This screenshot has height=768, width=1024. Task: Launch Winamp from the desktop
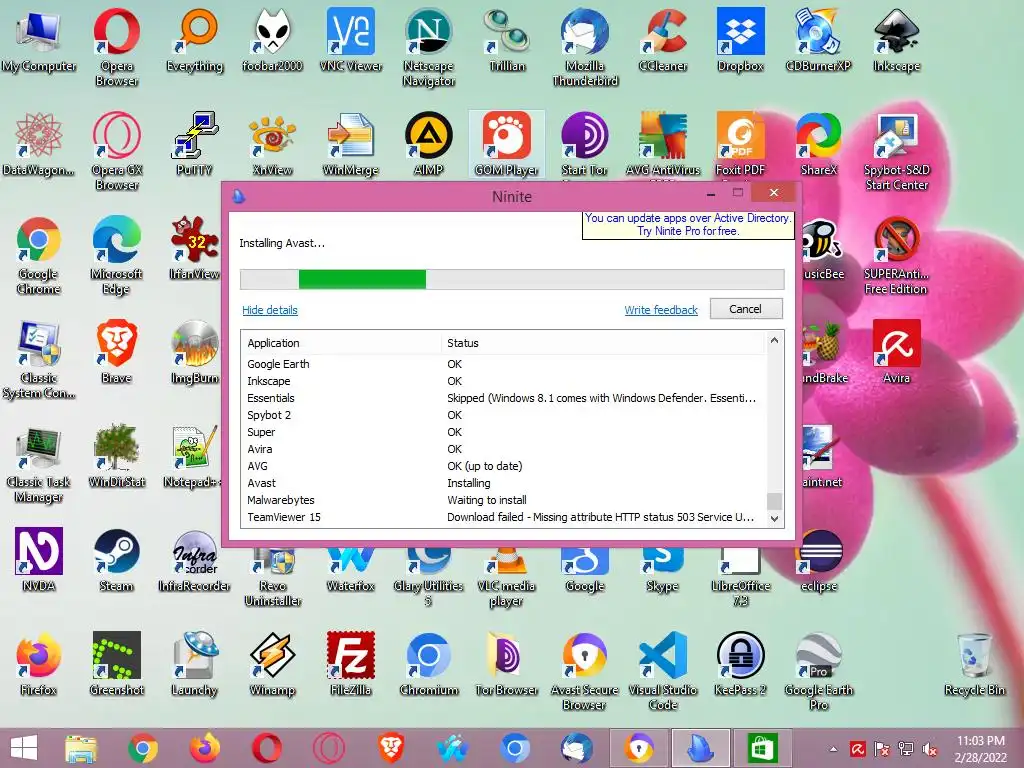272,664
